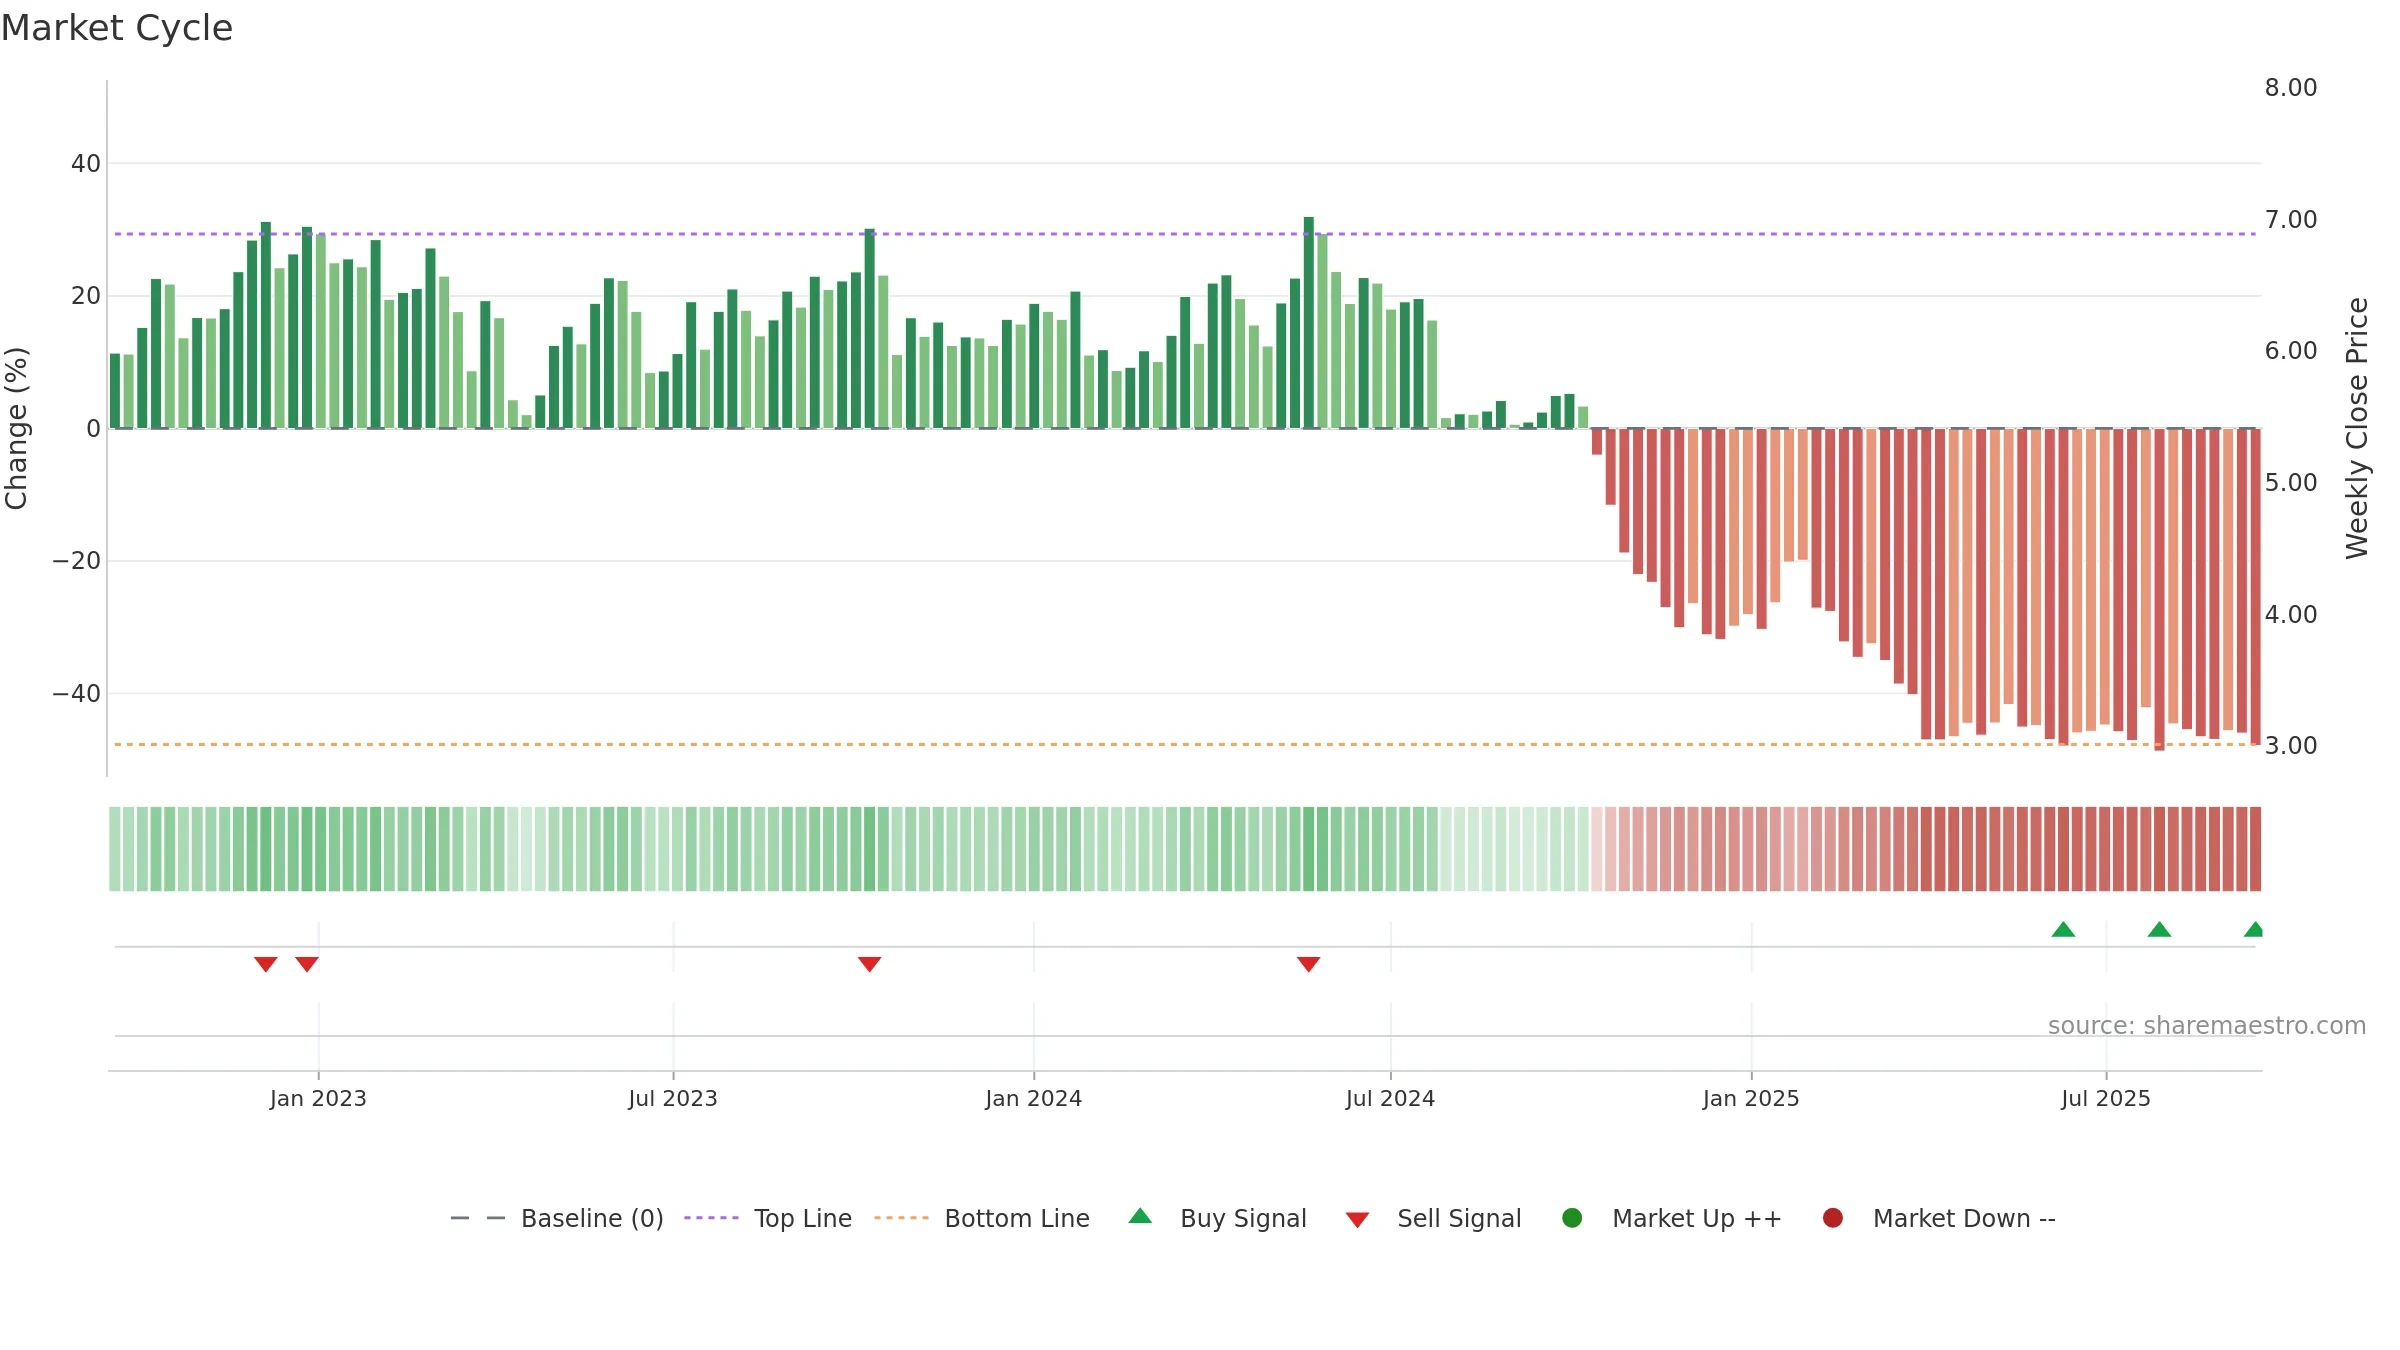This screenshot has width=2400, height=1350.
Task: Toggle the Sell Signal legend entry
Action: point(1433,1218)
